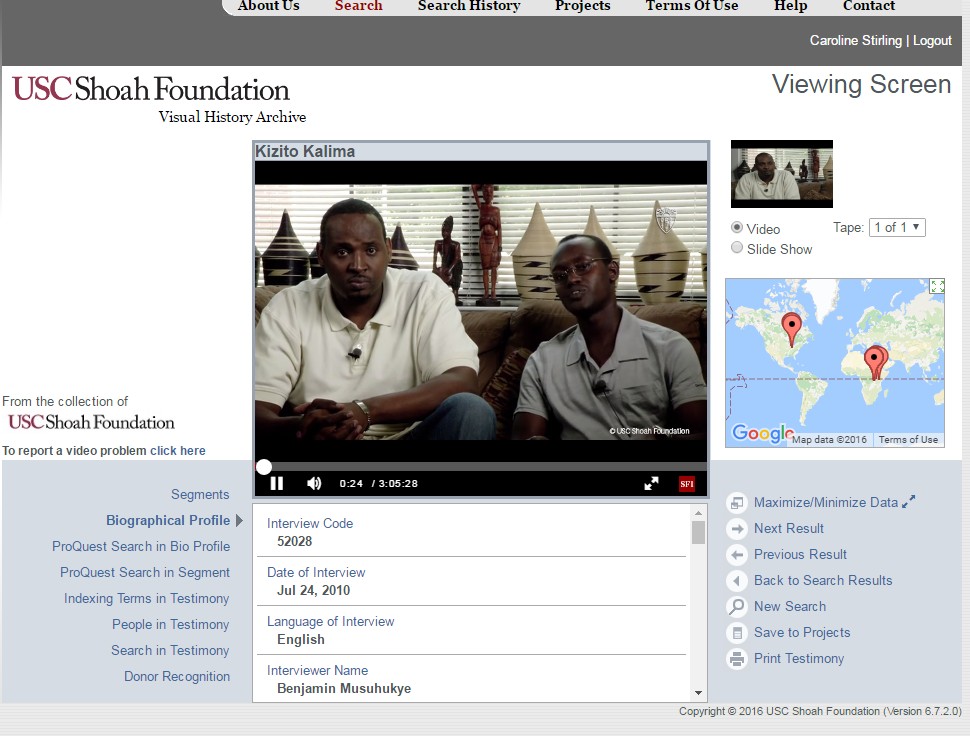Expand the map to fullscreen

(x=937, y=287)
